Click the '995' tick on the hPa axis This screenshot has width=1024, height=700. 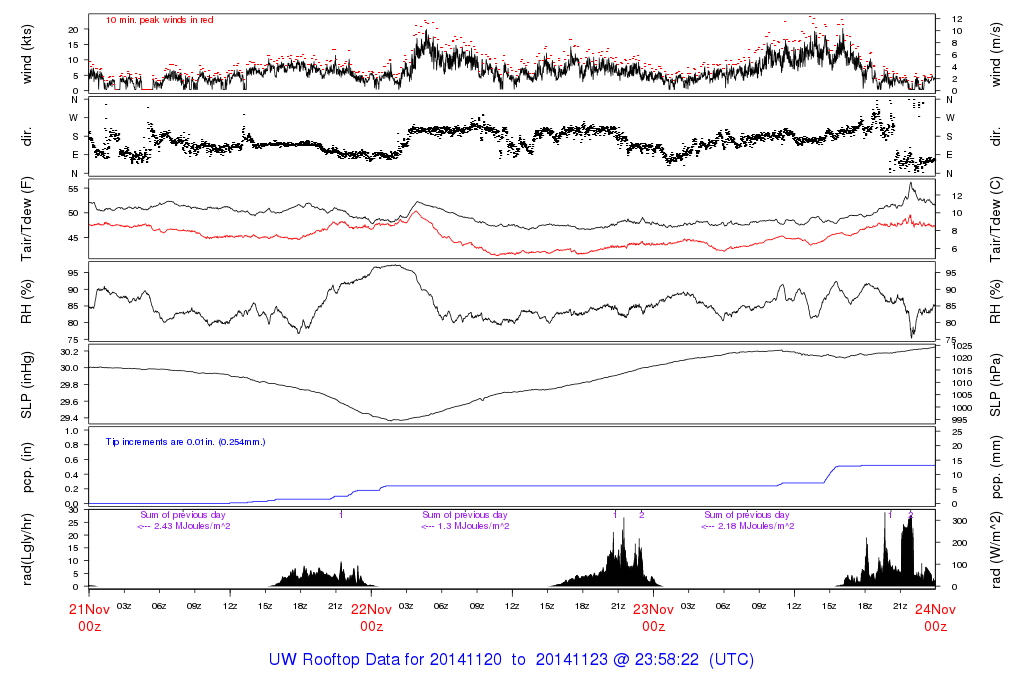click(959, 420)
